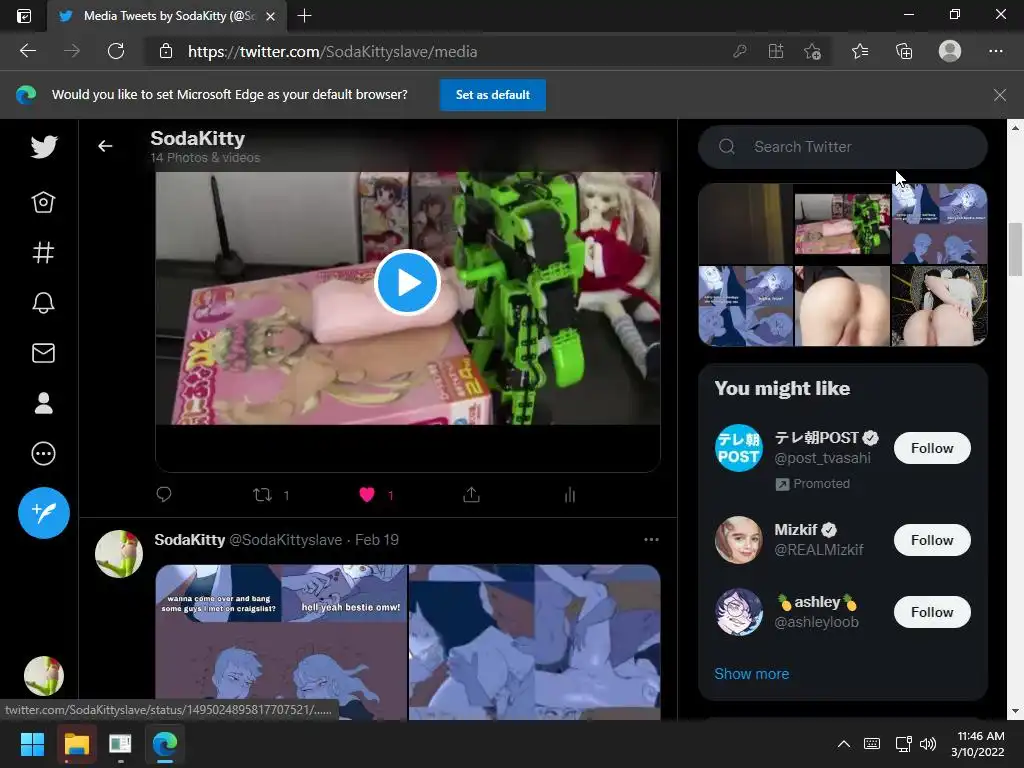Compose a new tweet with feather button
The image size is (1024, 768).
44,513
